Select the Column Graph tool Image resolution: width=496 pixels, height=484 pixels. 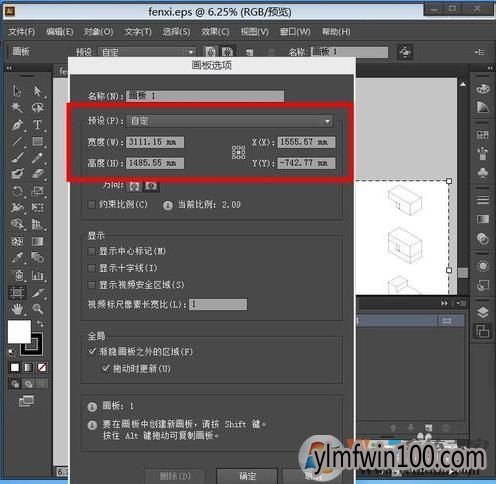(x=37, y=275)
